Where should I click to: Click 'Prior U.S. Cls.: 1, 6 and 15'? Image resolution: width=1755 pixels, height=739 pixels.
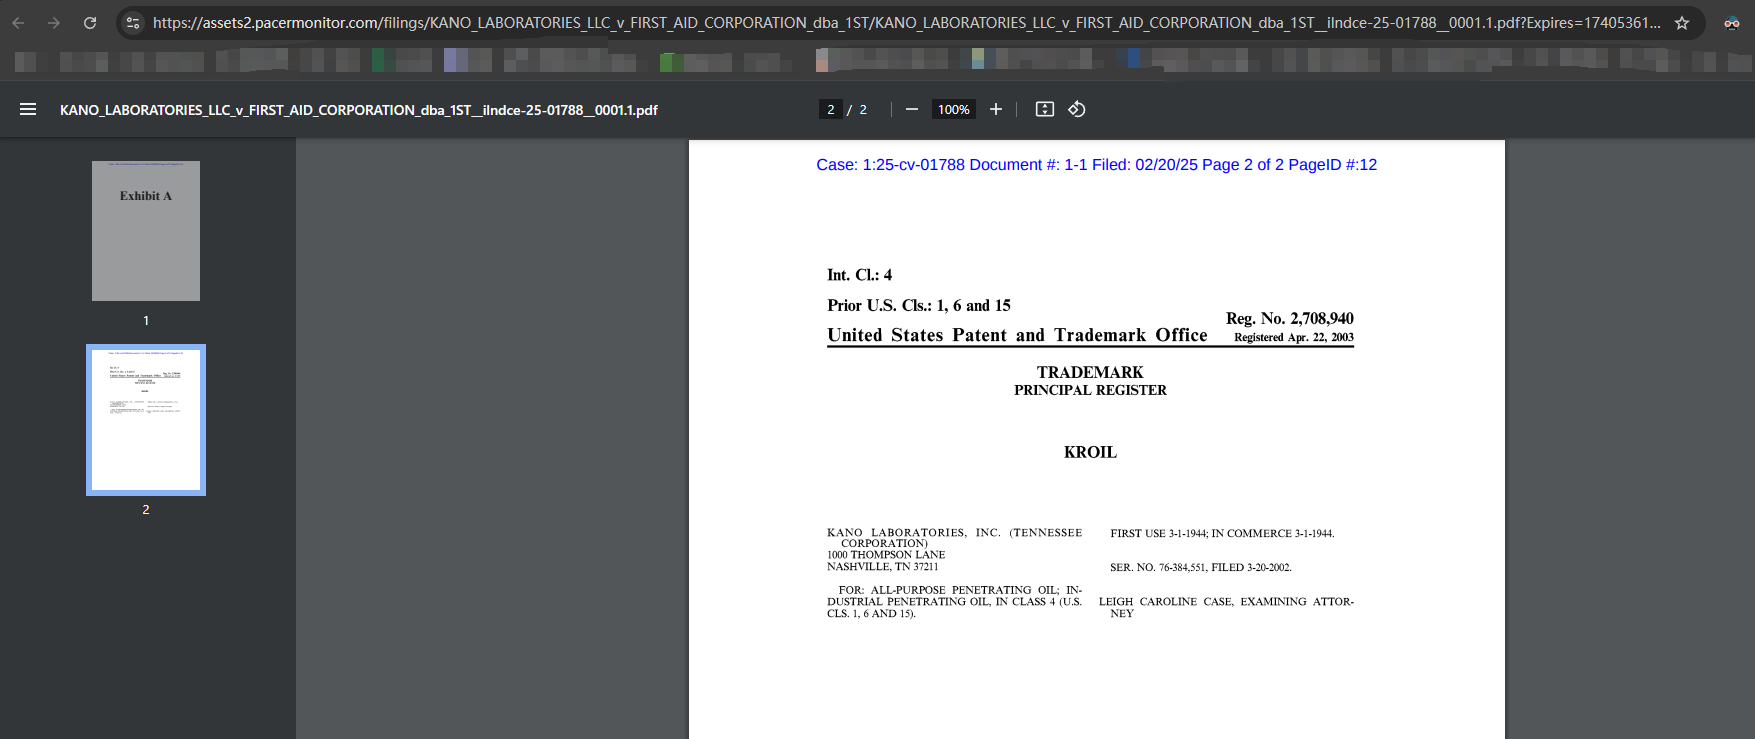(919, 305)
